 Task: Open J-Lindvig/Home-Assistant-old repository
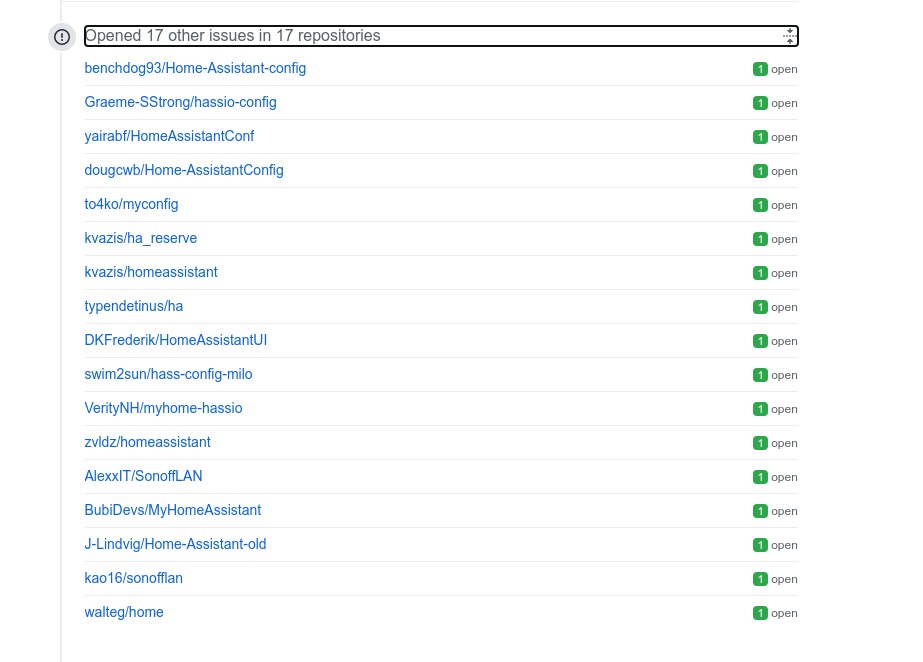[x=175, y=544]
